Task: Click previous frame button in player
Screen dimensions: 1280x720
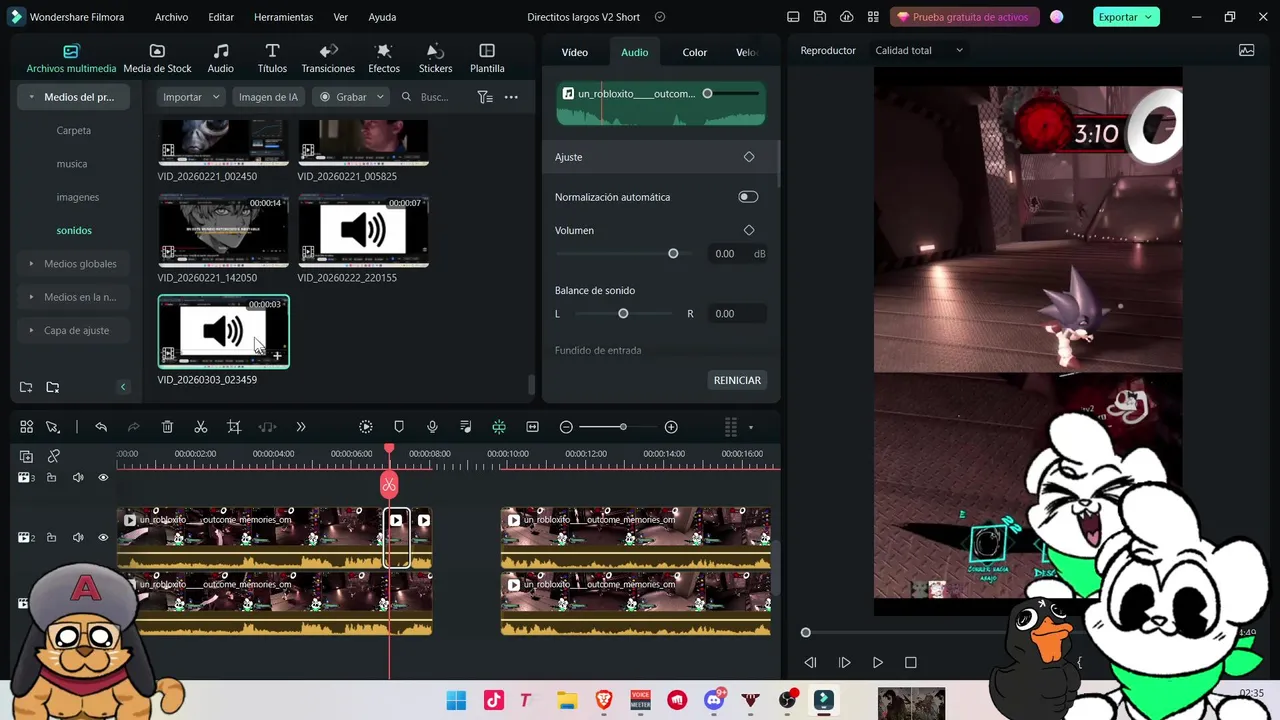Action: click(811, 662)
